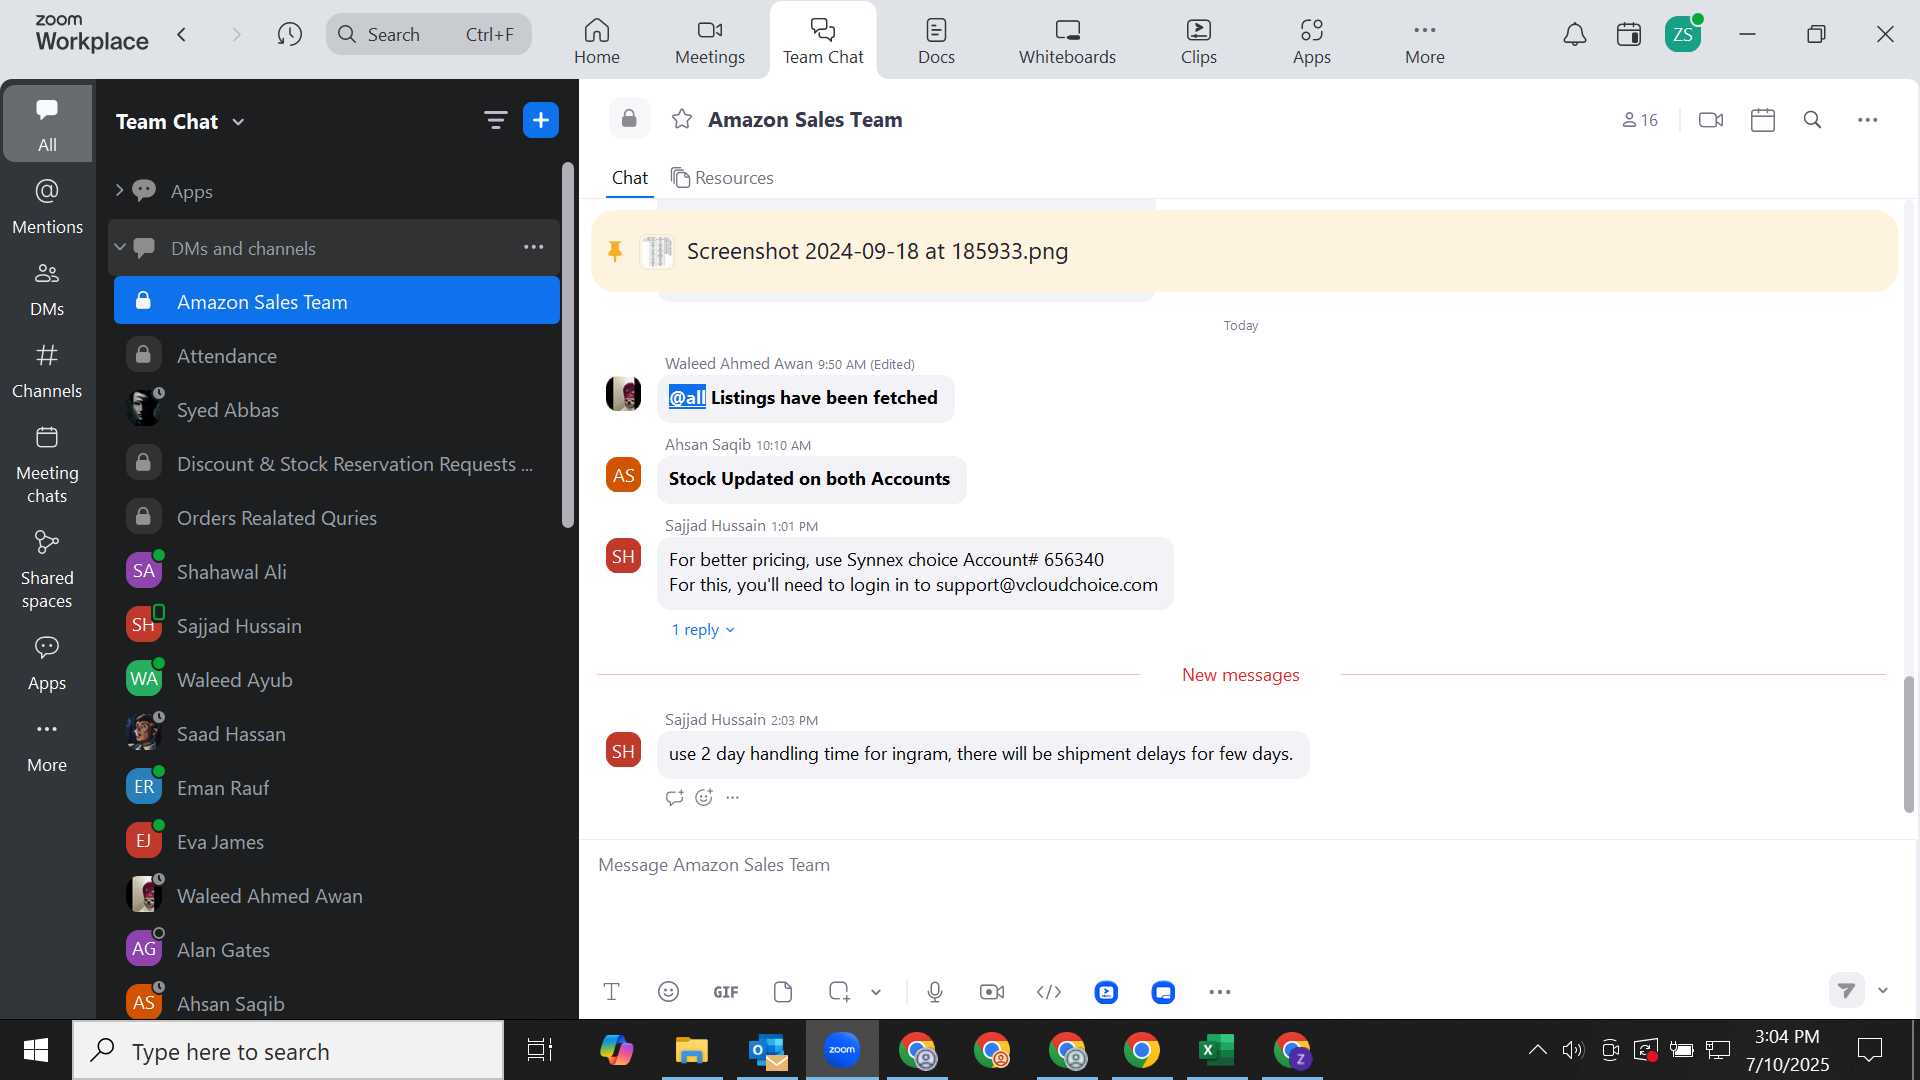This screenshot has width=1920, height=1080.
Task: Open More in the left sidebar
Action: (47, 746)
